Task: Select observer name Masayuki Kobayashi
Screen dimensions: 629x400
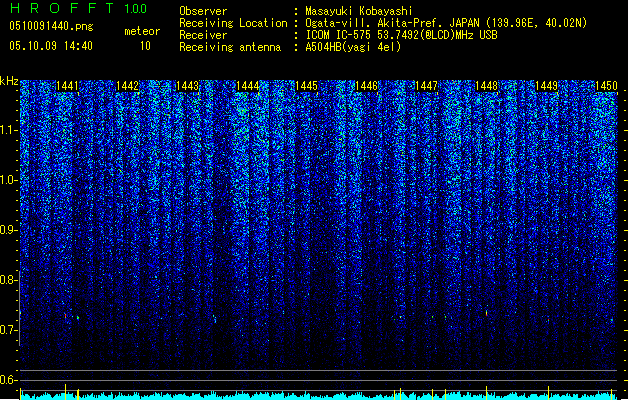Action: click(x=359, y=11)
